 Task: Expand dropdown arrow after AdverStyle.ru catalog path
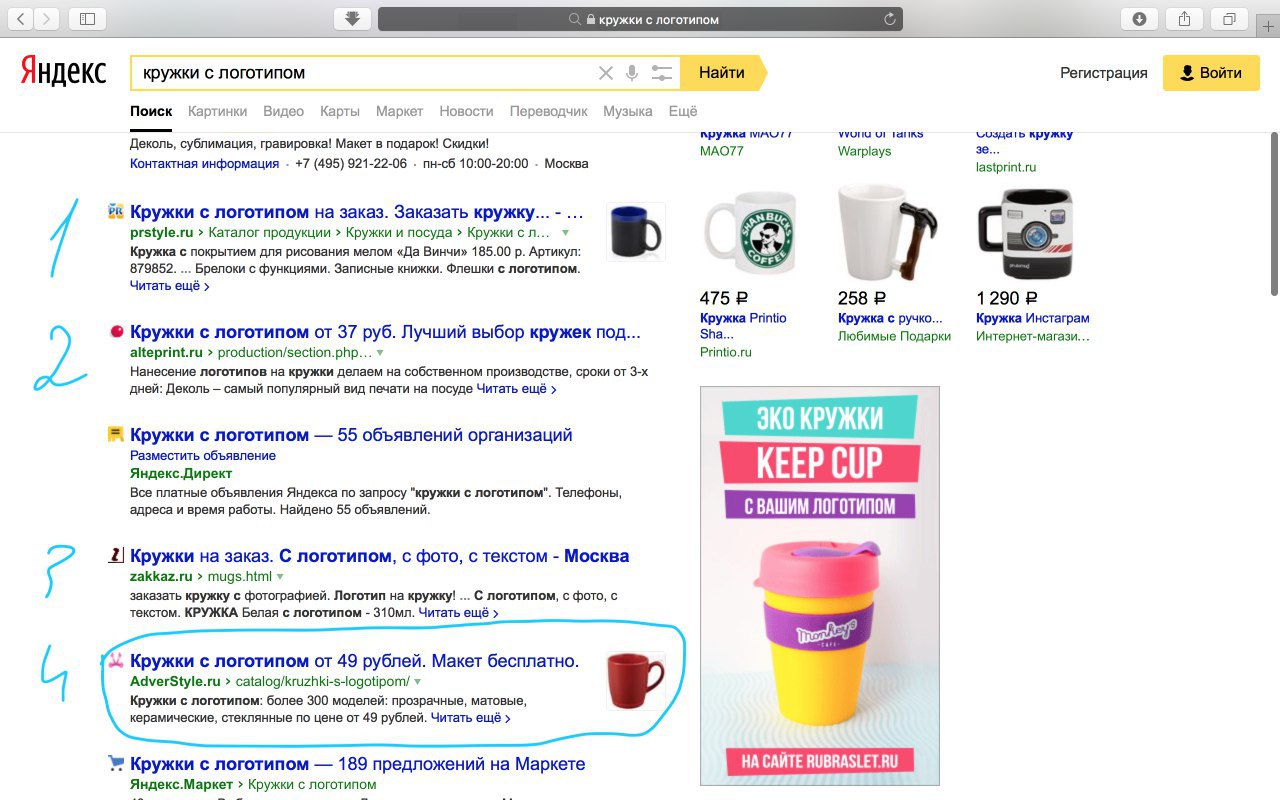tap(418, 682)
